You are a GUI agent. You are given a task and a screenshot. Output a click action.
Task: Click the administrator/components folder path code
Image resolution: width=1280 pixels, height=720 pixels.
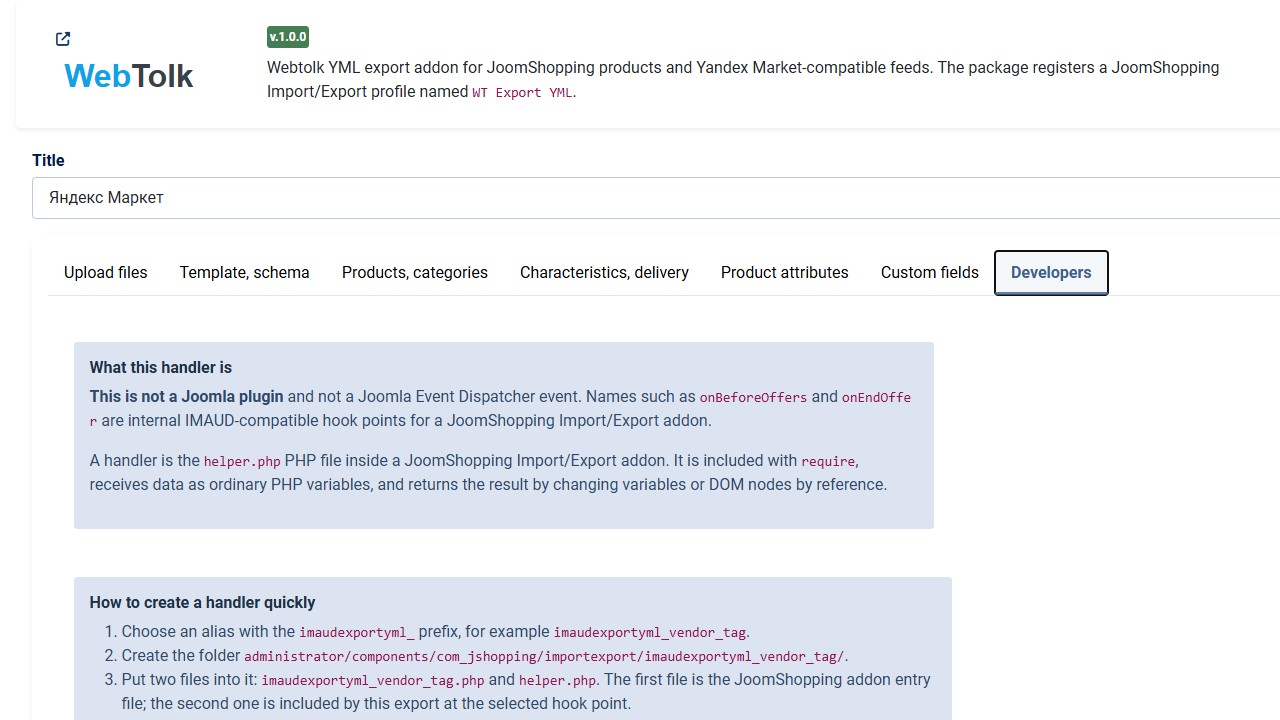click(x=544, y=656)
